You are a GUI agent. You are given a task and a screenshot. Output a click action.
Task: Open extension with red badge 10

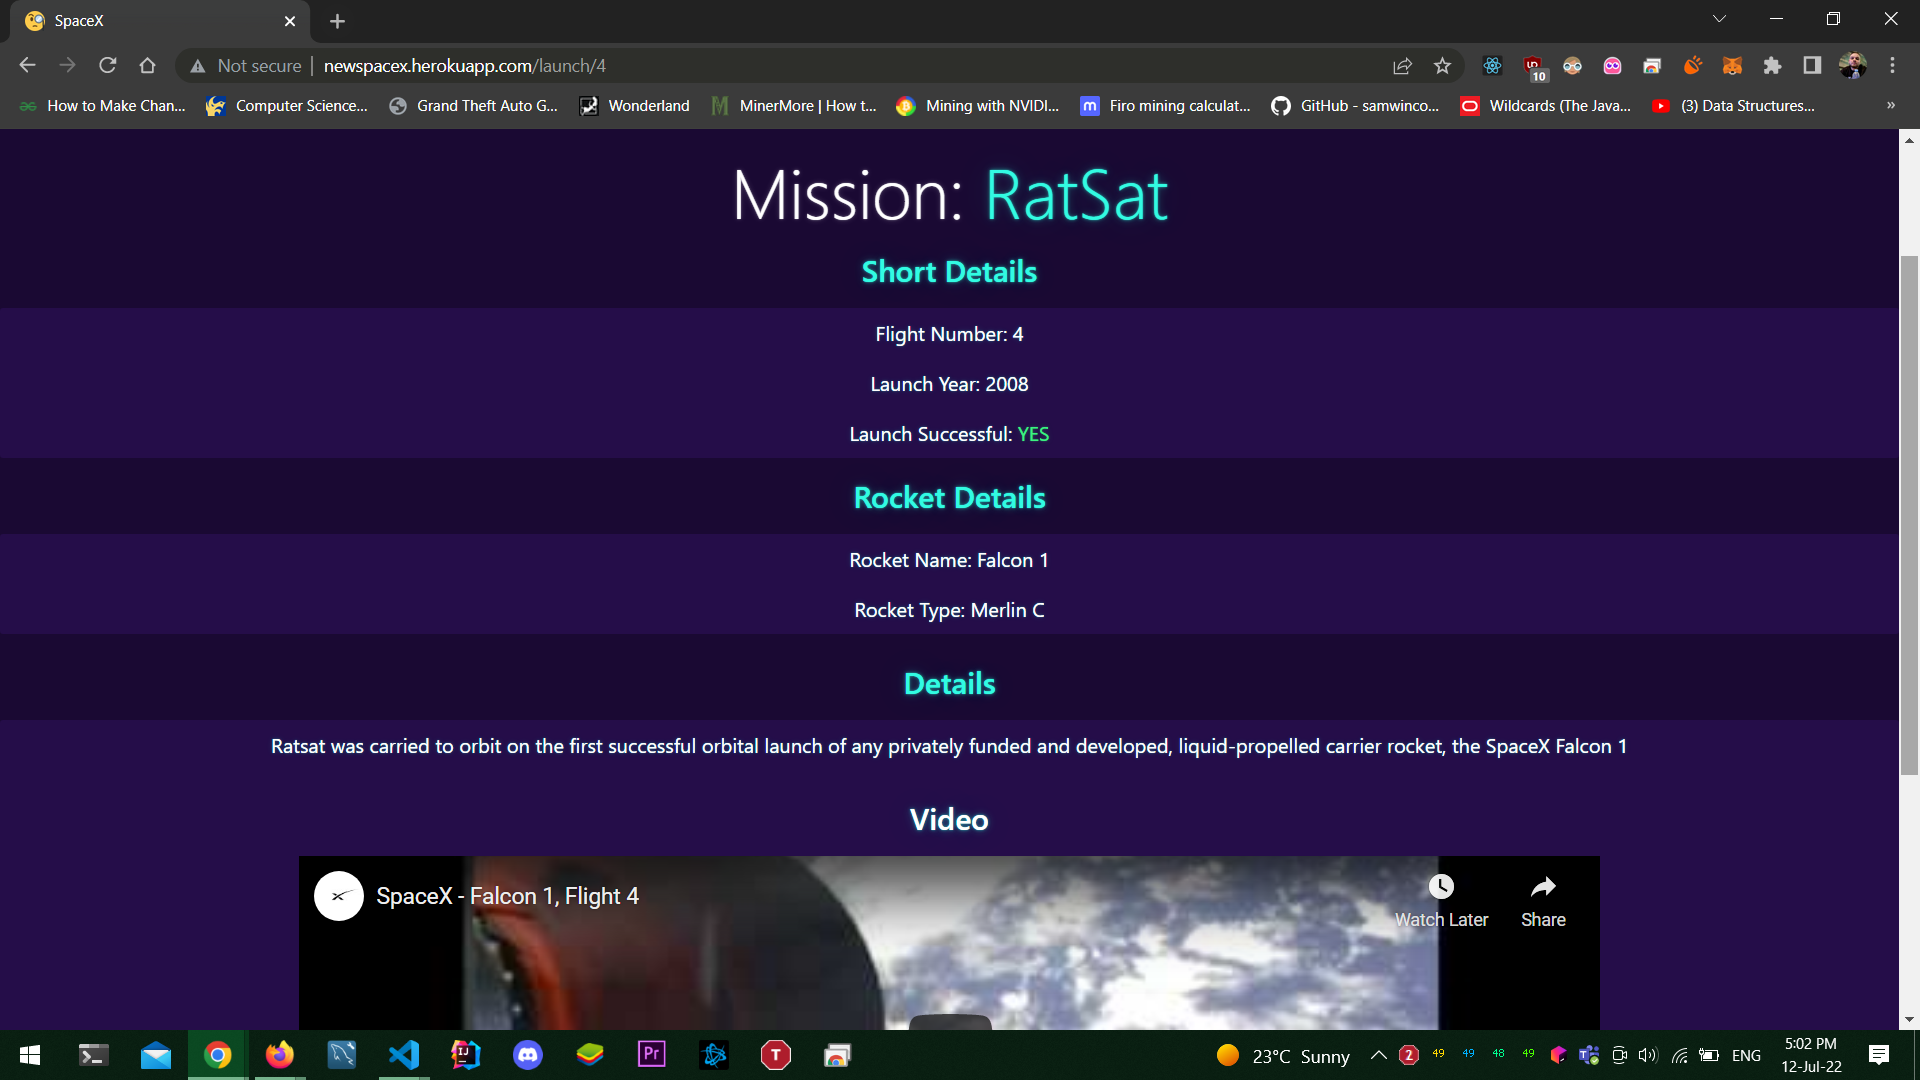[1534, 67]
